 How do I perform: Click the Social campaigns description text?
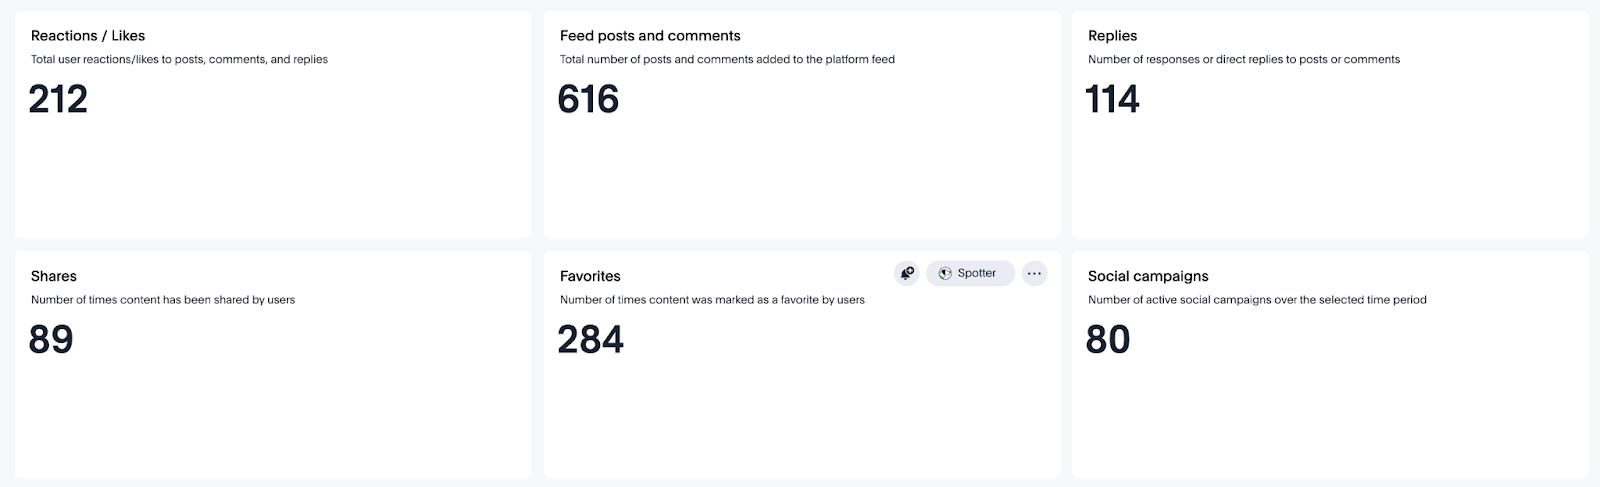pyautogui.click(x=1257, y=300)
